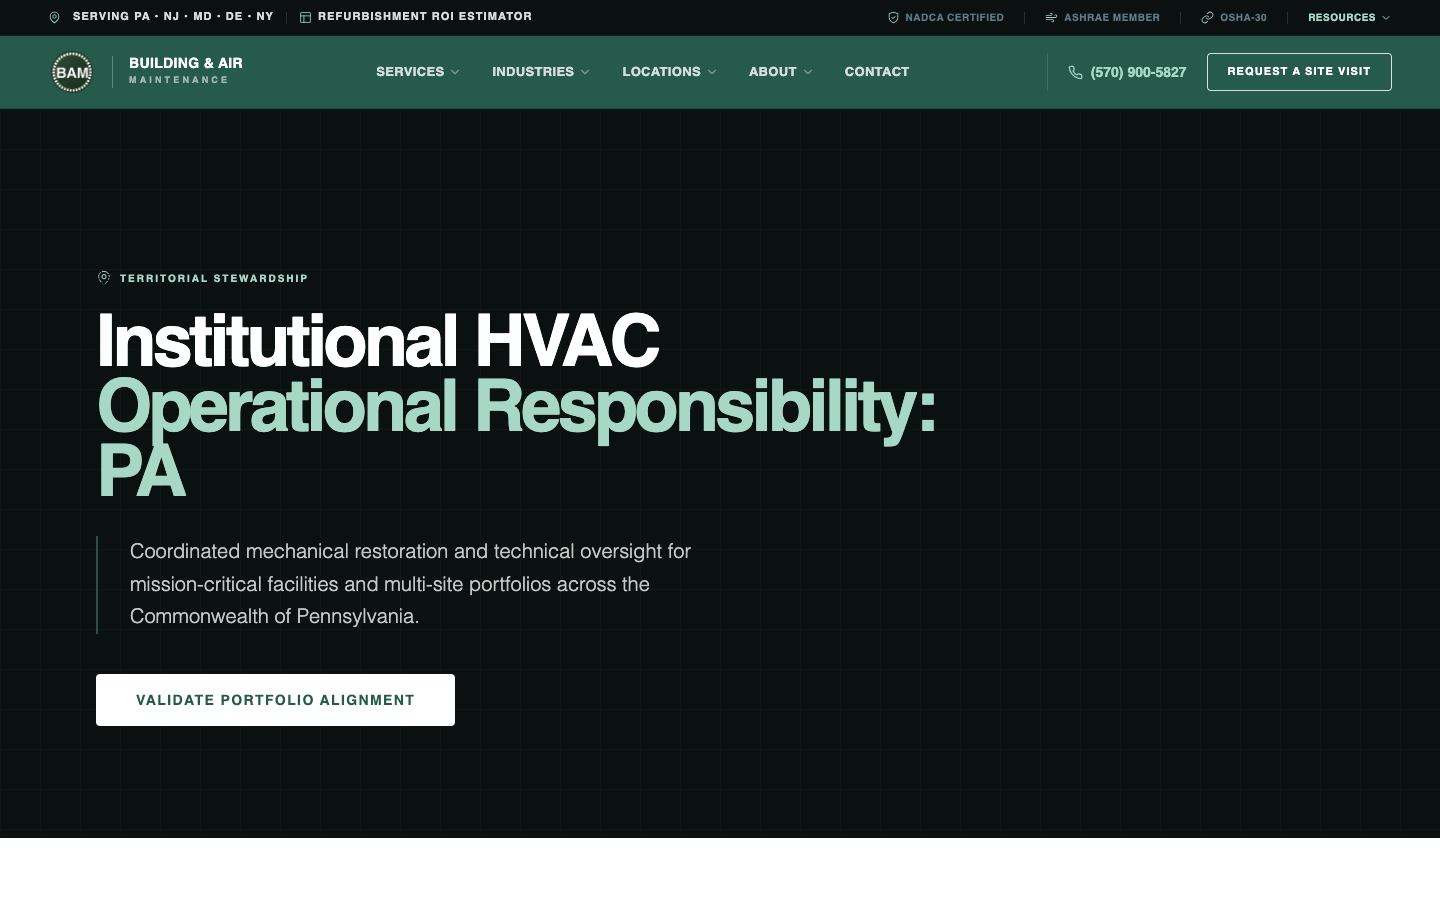Open the Refurbishment ROI Estimator link

tap(424, 17)
